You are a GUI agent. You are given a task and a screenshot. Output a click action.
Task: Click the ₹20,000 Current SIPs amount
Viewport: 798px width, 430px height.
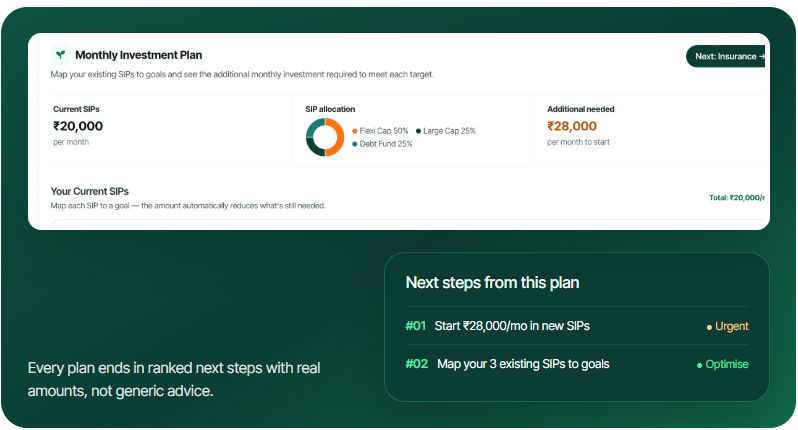click(x=78, y=126)
